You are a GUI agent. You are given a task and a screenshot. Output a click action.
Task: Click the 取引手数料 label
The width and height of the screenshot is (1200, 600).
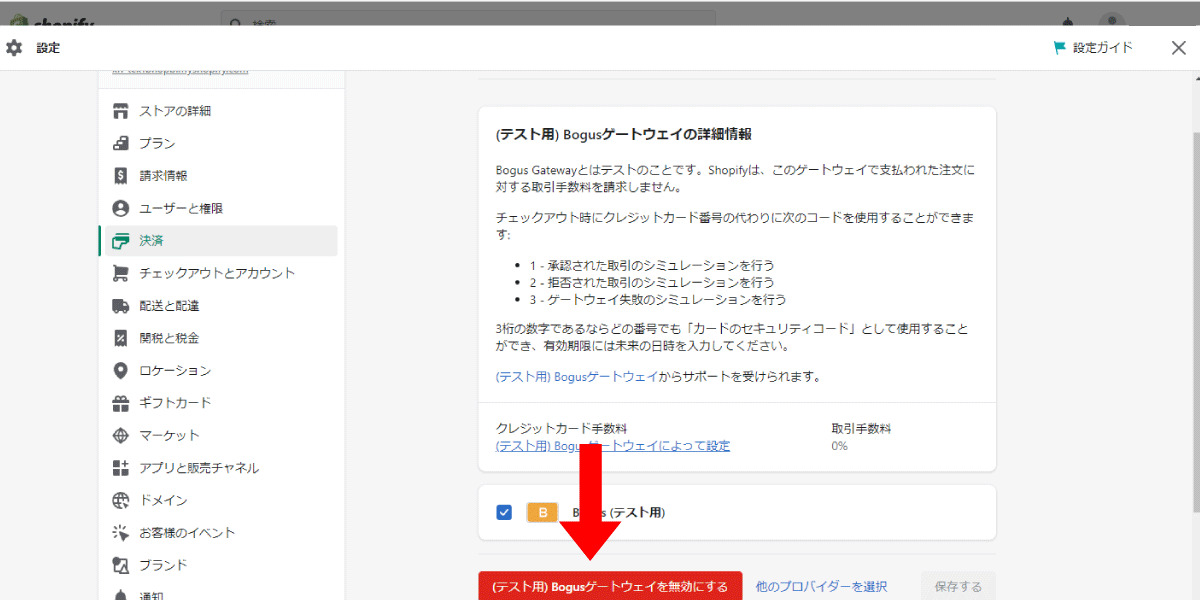(861, 428)
